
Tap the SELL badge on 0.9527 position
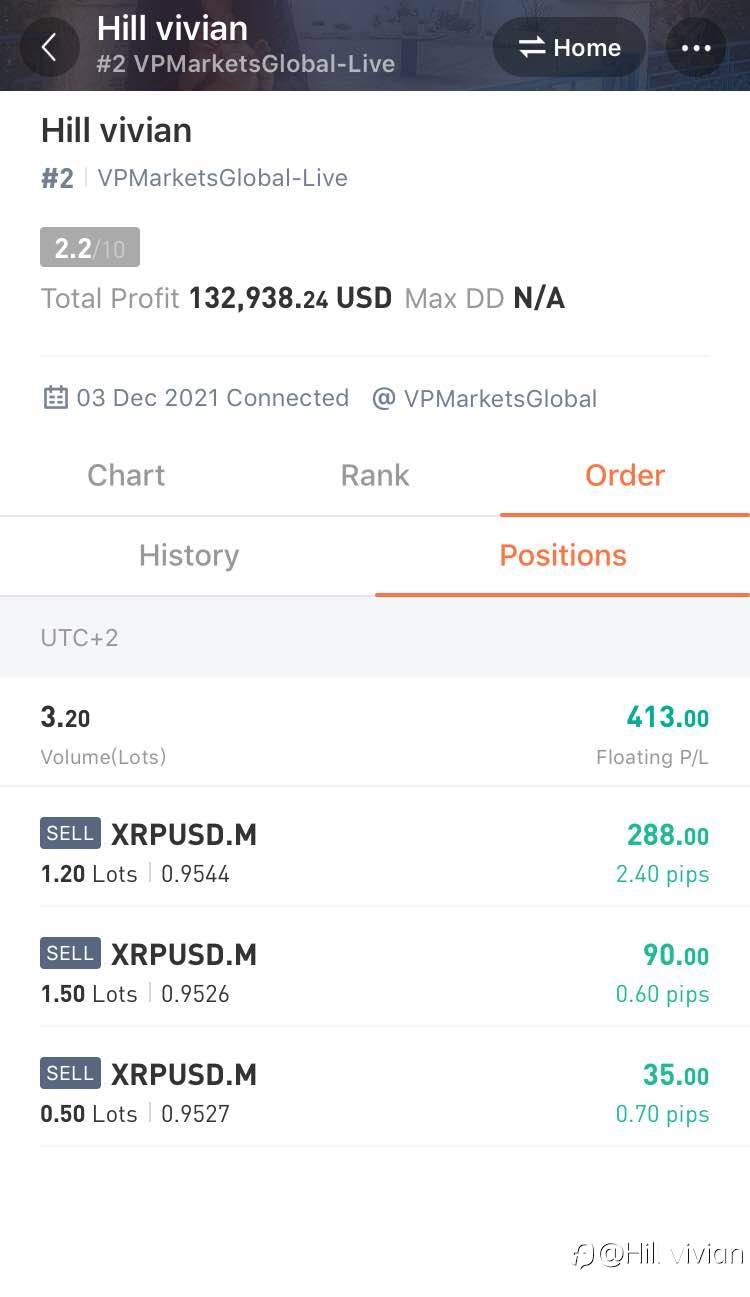(70, 1073)
